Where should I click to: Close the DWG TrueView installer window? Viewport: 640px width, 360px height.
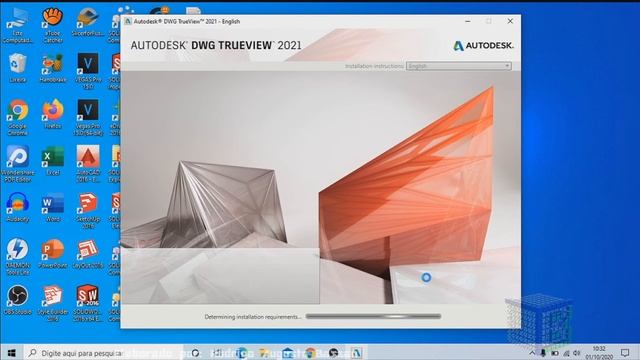point(510,21)
